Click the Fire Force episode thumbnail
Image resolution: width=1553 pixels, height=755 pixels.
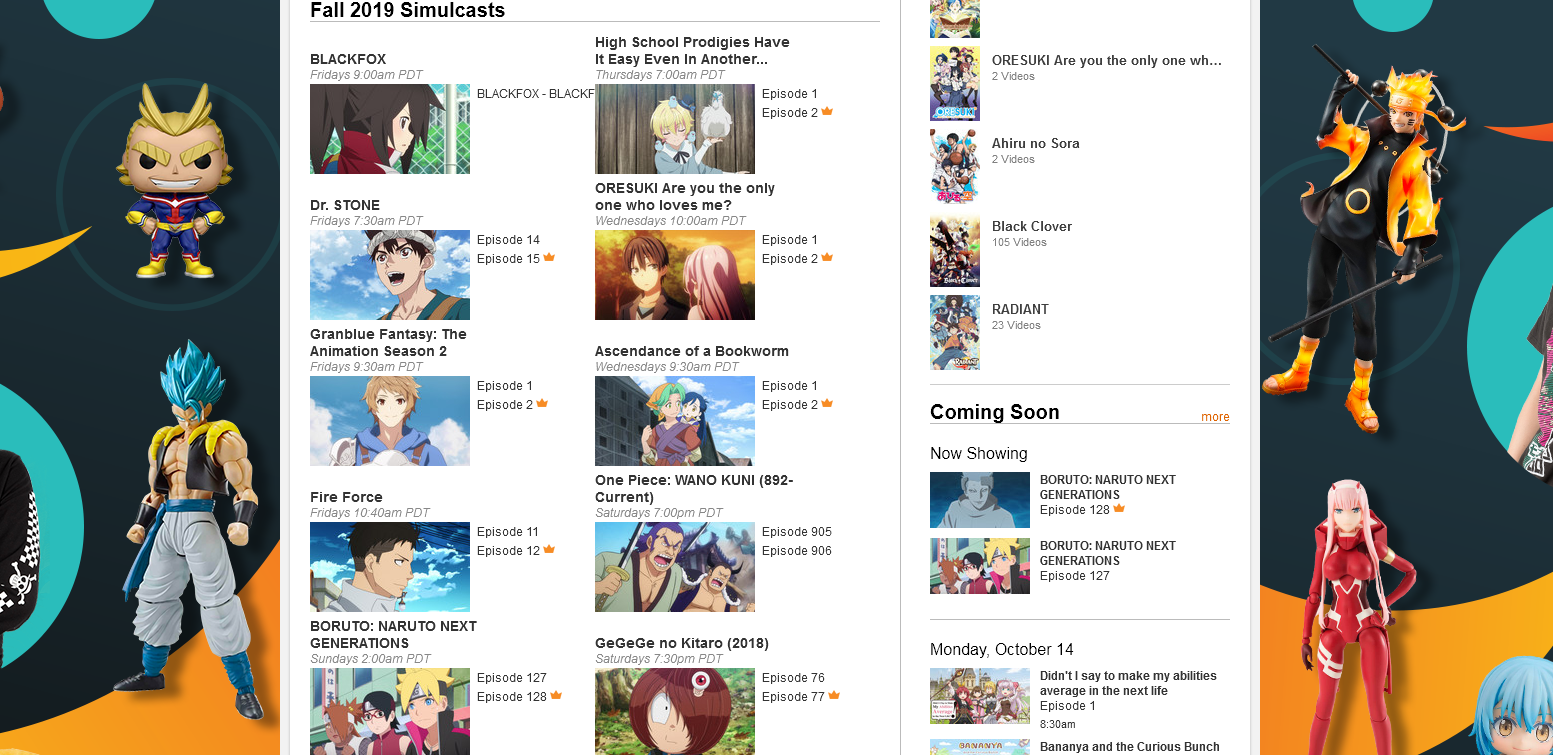(x=390, y=567)
